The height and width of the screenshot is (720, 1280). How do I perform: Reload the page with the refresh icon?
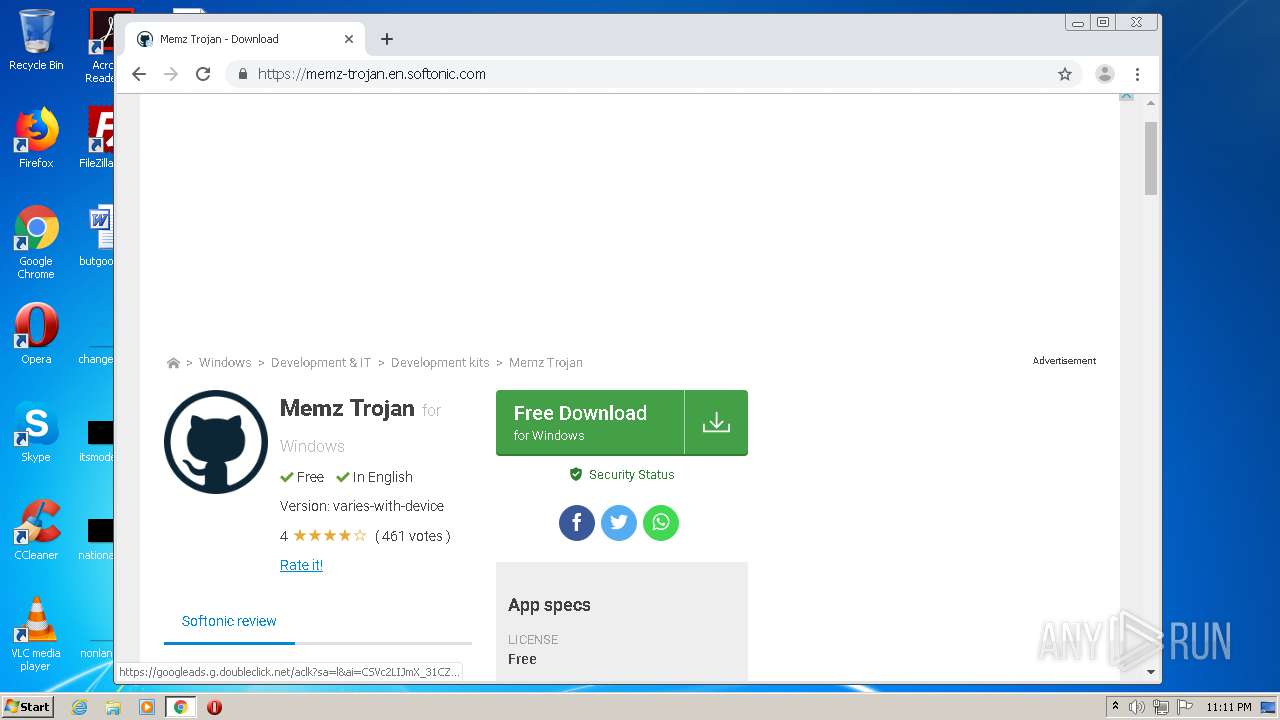tap(203, 74)
